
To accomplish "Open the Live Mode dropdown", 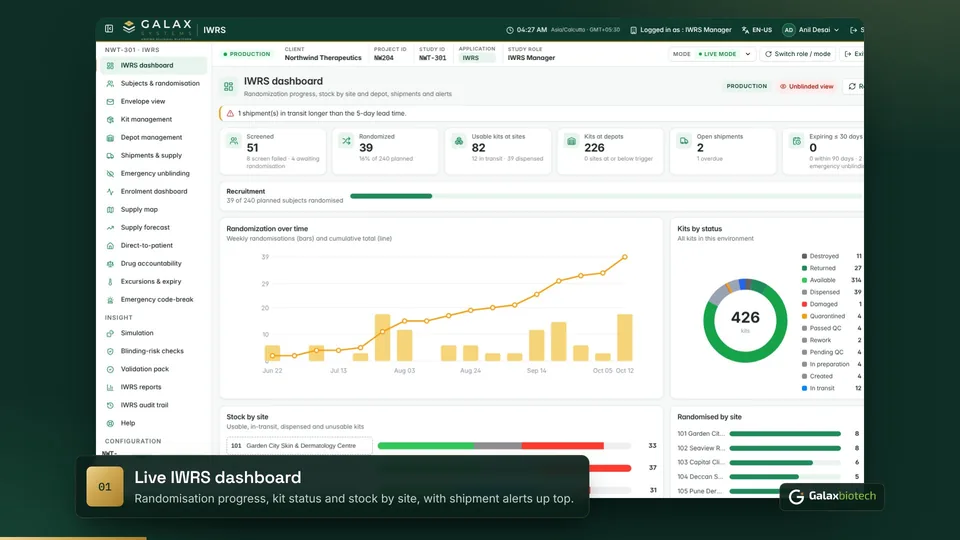I will pyautogui.click(x=713, y=54).
